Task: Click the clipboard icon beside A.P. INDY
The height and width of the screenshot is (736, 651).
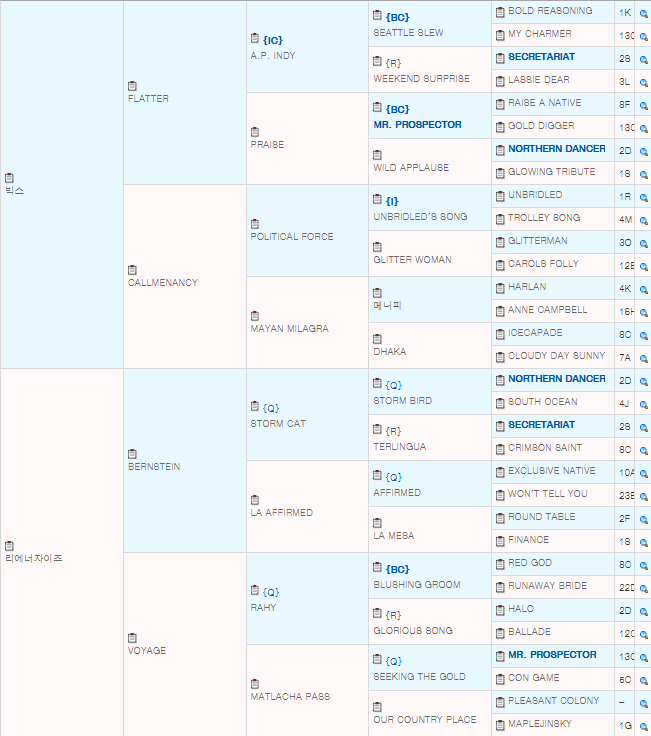Action: pos(255,40)
